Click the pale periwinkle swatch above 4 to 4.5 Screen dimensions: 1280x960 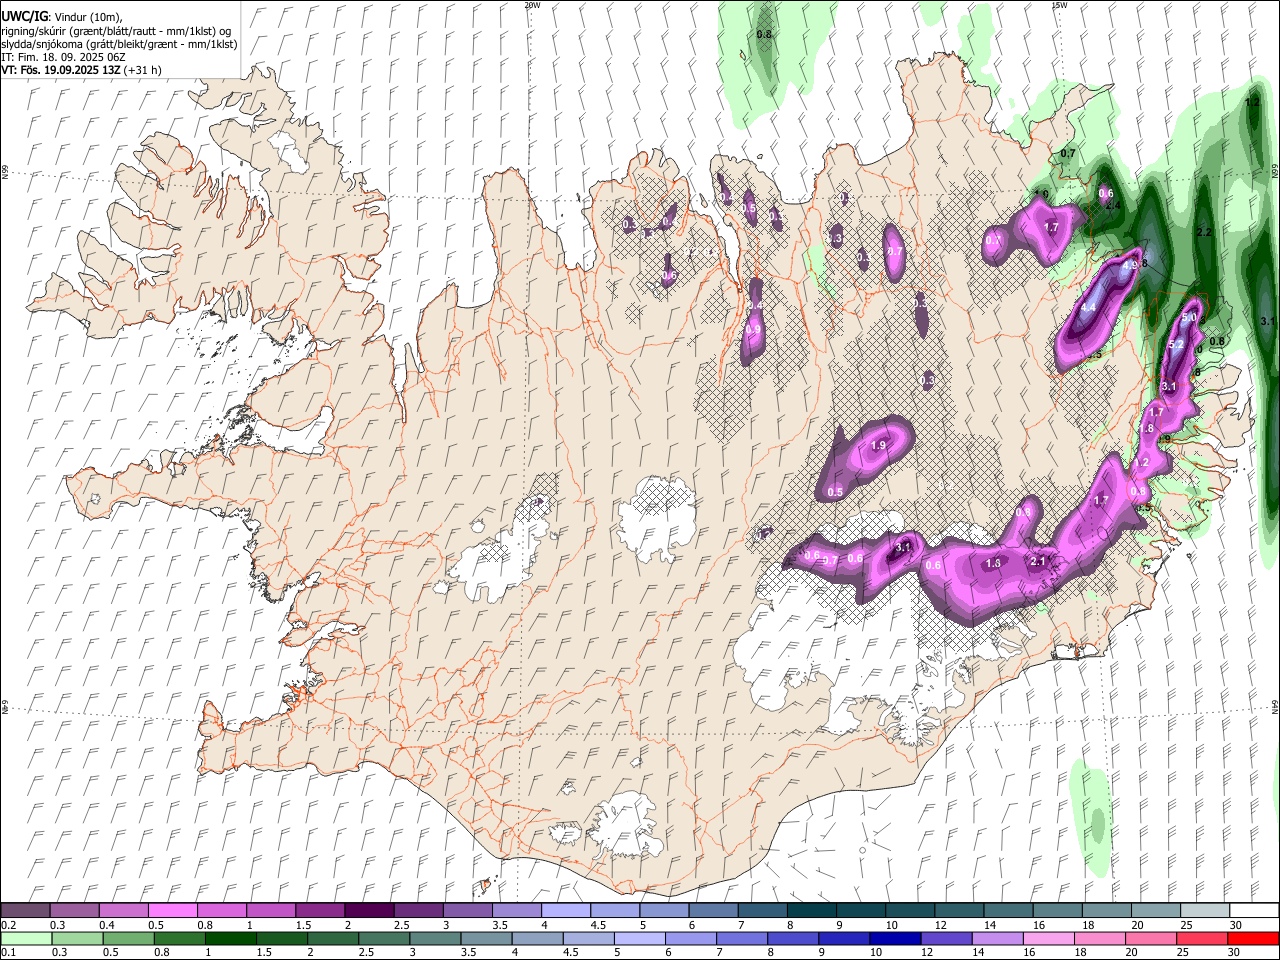[567, 910]
